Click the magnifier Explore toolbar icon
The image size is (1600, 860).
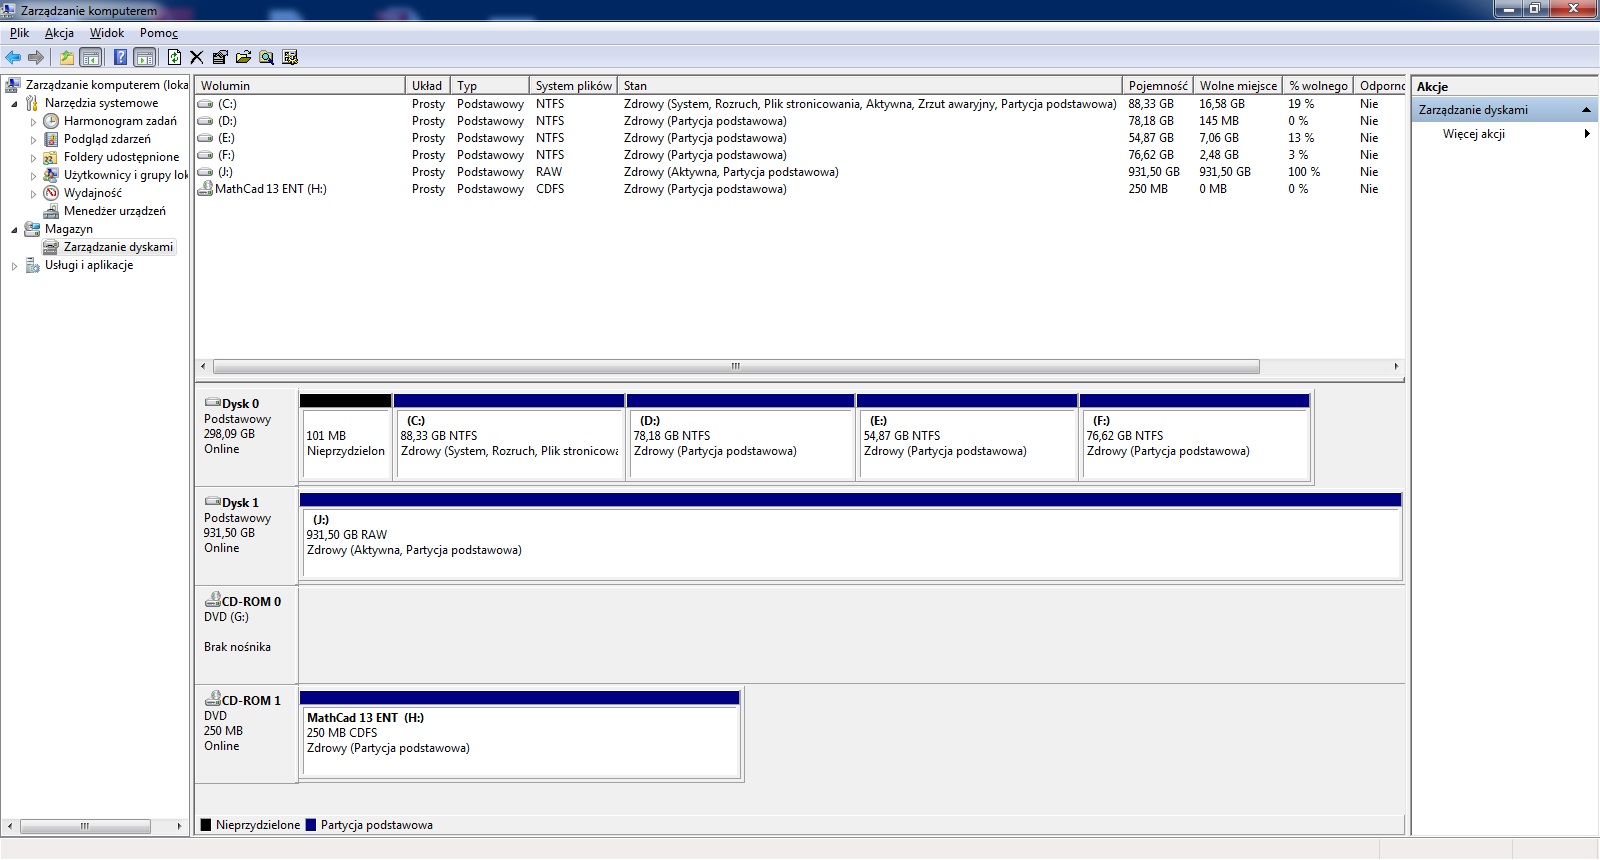[266, 57]
